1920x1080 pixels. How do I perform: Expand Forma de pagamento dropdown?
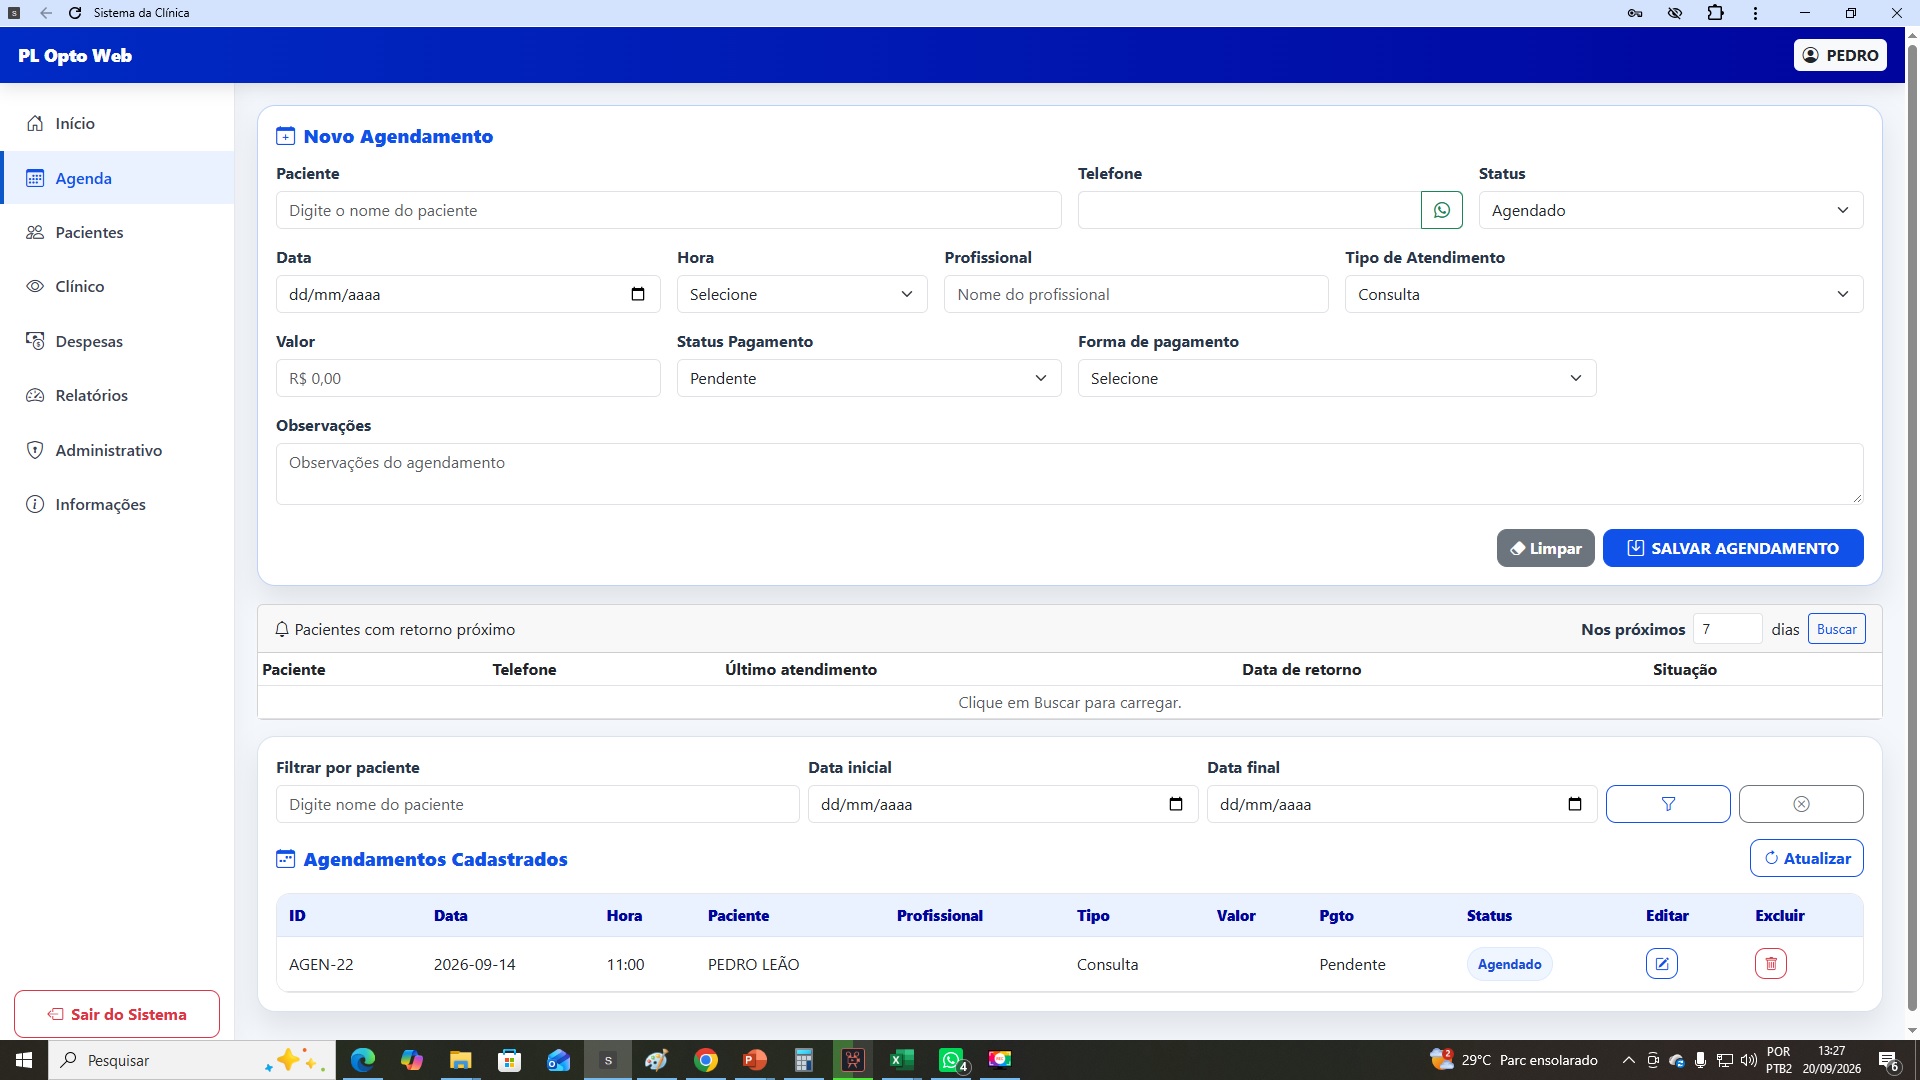pos(1336,378)
